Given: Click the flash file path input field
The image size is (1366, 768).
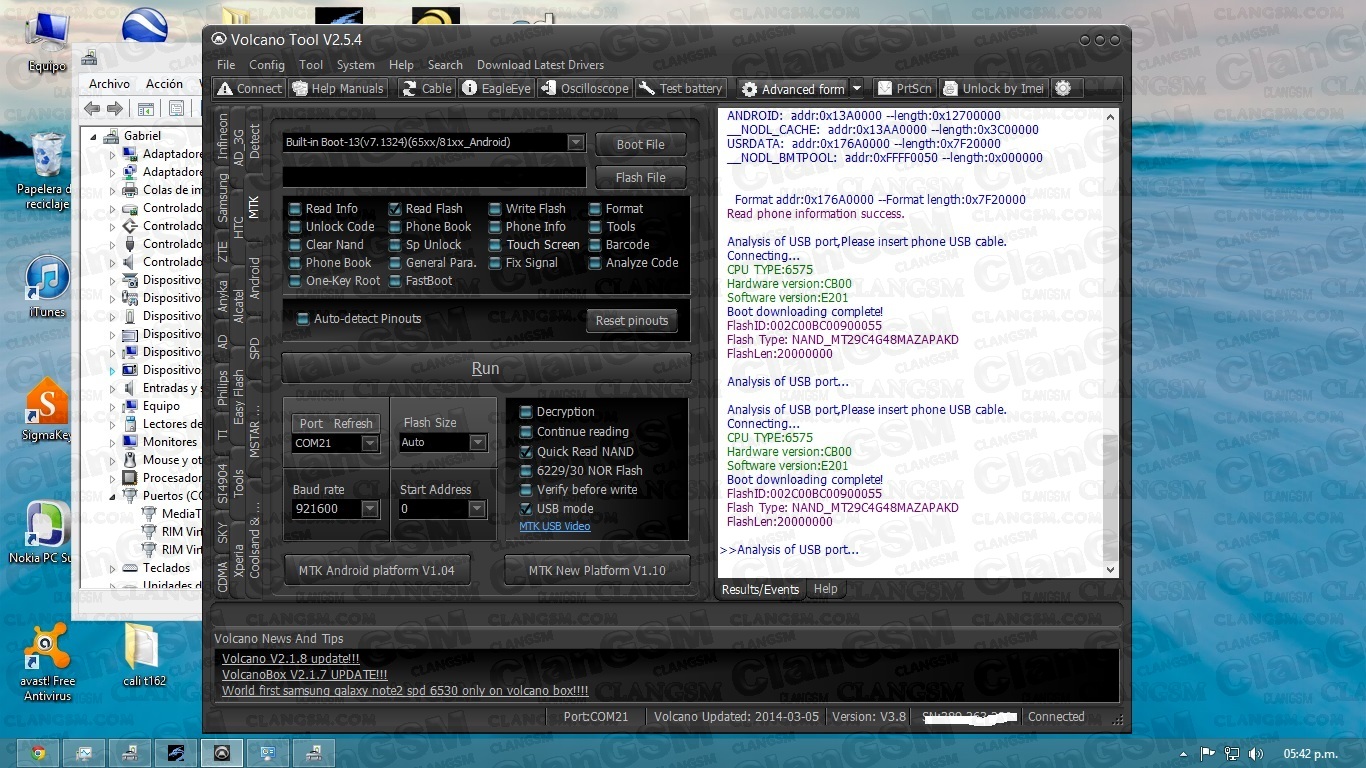Looking at the screenshot, I should coord(434,177).
